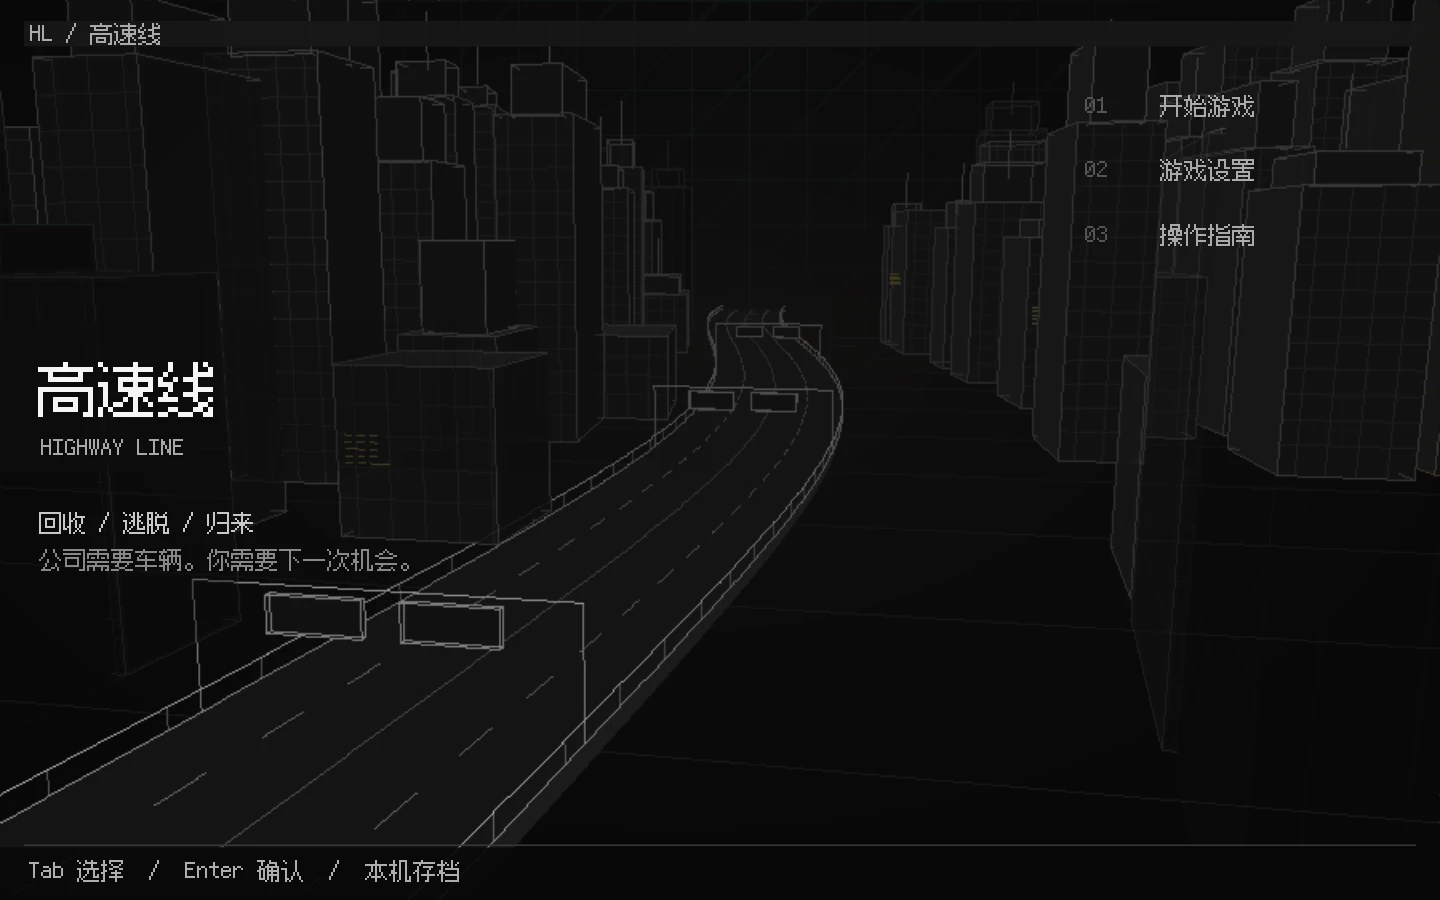Click the HL / 高速线 header label
This screenshot has height=900, width=1440.
pyautogui.click(x=95, y=34)
